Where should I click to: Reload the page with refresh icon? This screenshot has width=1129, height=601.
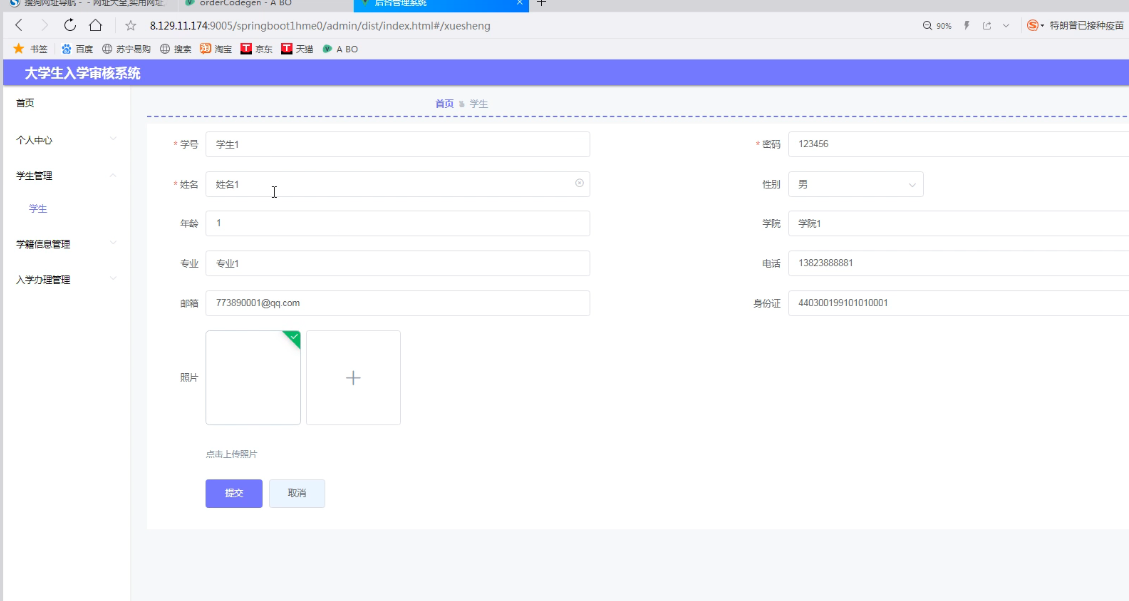click(x=70, y=25)
